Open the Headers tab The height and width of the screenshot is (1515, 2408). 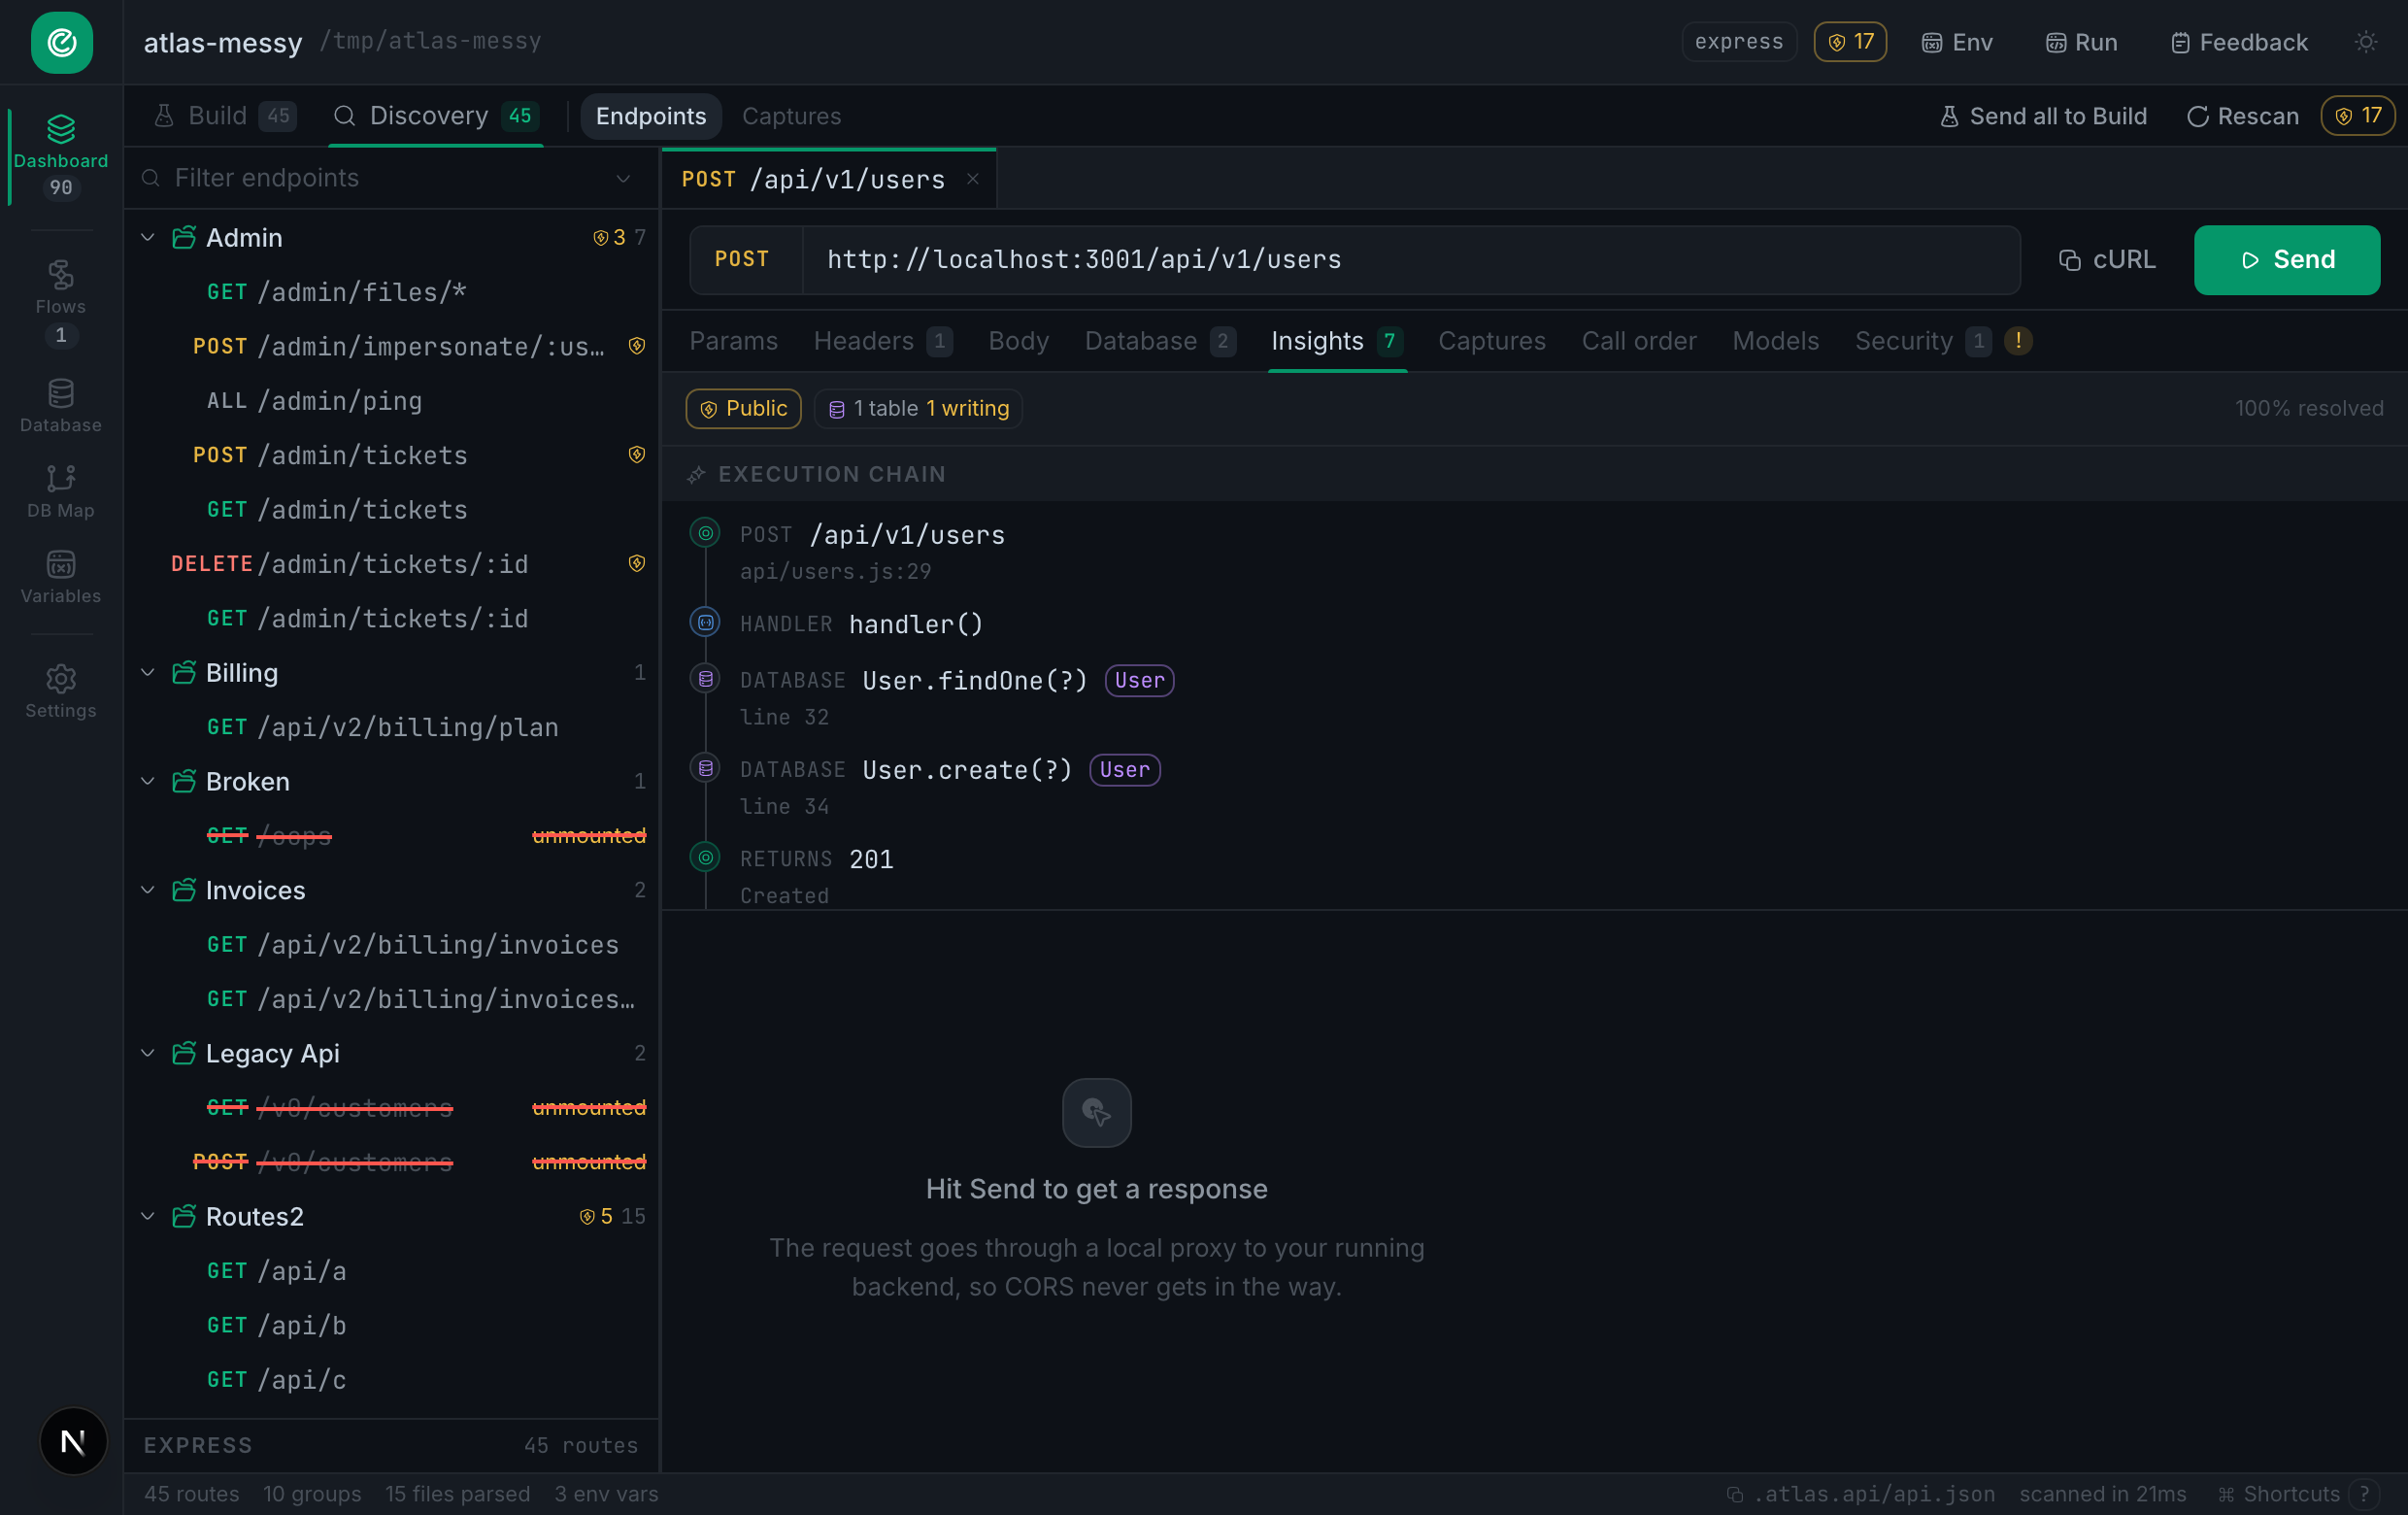(x=882, y=341)
